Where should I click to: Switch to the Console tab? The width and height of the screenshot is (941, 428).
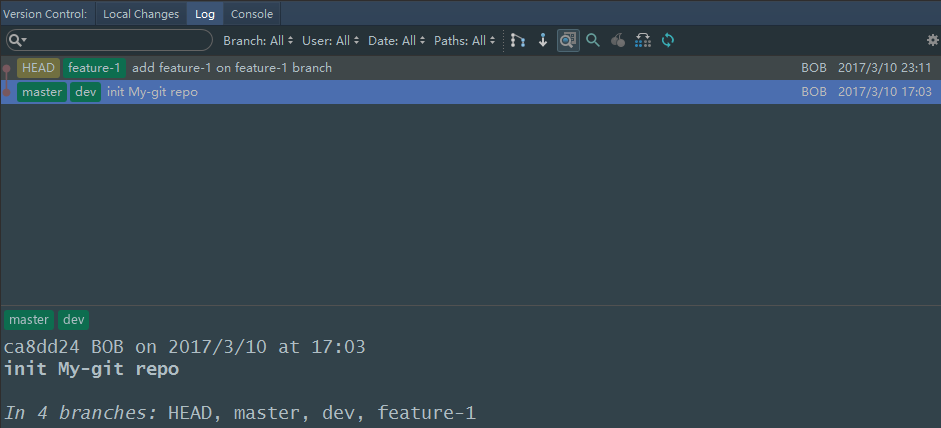click(x=252, y=14)
